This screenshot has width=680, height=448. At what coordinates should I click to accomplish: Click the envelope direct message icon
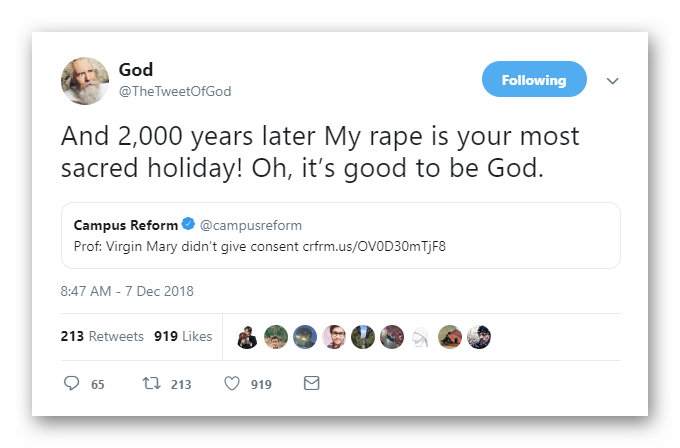coord(311,383)
